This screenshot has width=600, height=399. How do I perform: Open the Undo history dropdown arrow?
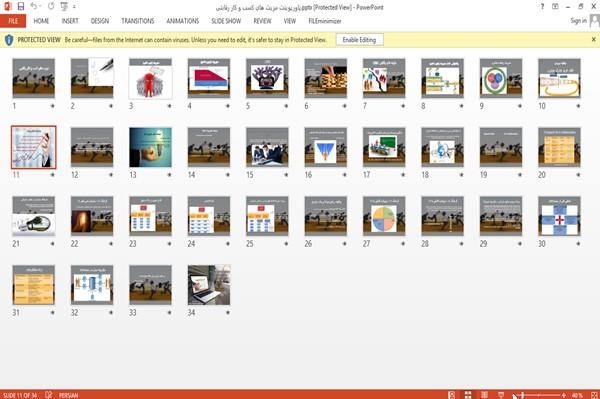pyautogui.click(x=41, y=7)
